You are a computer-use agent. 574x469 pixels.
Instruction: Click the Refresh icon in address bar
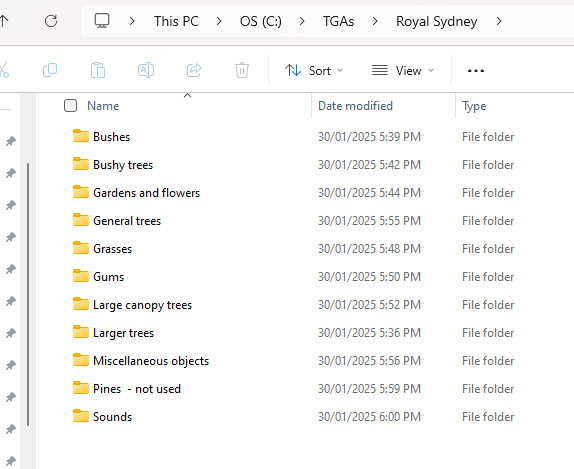point(51,21)
